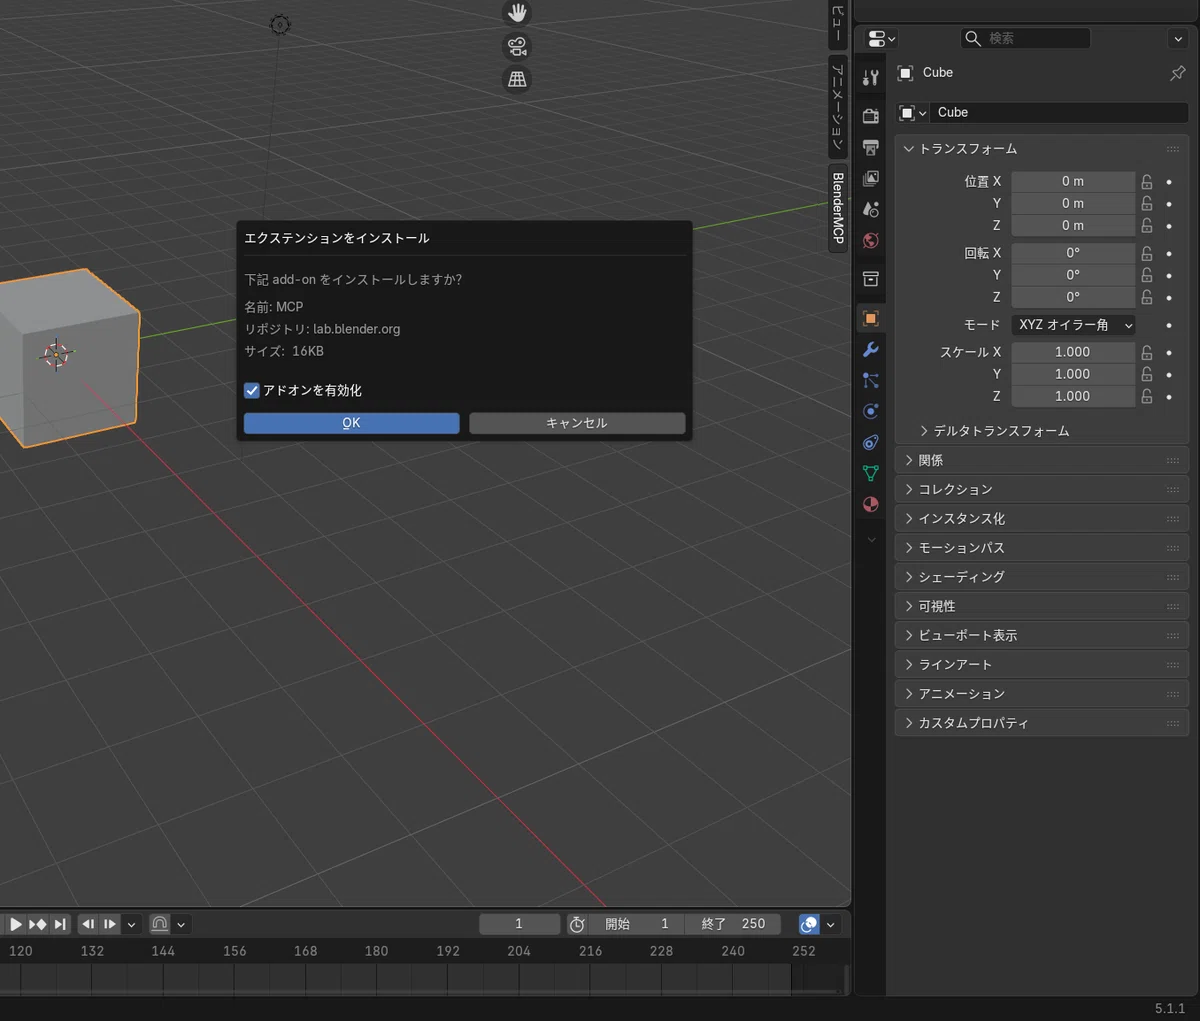
Task: Open the Modifiers wrench tab
Action: point(871,349)
